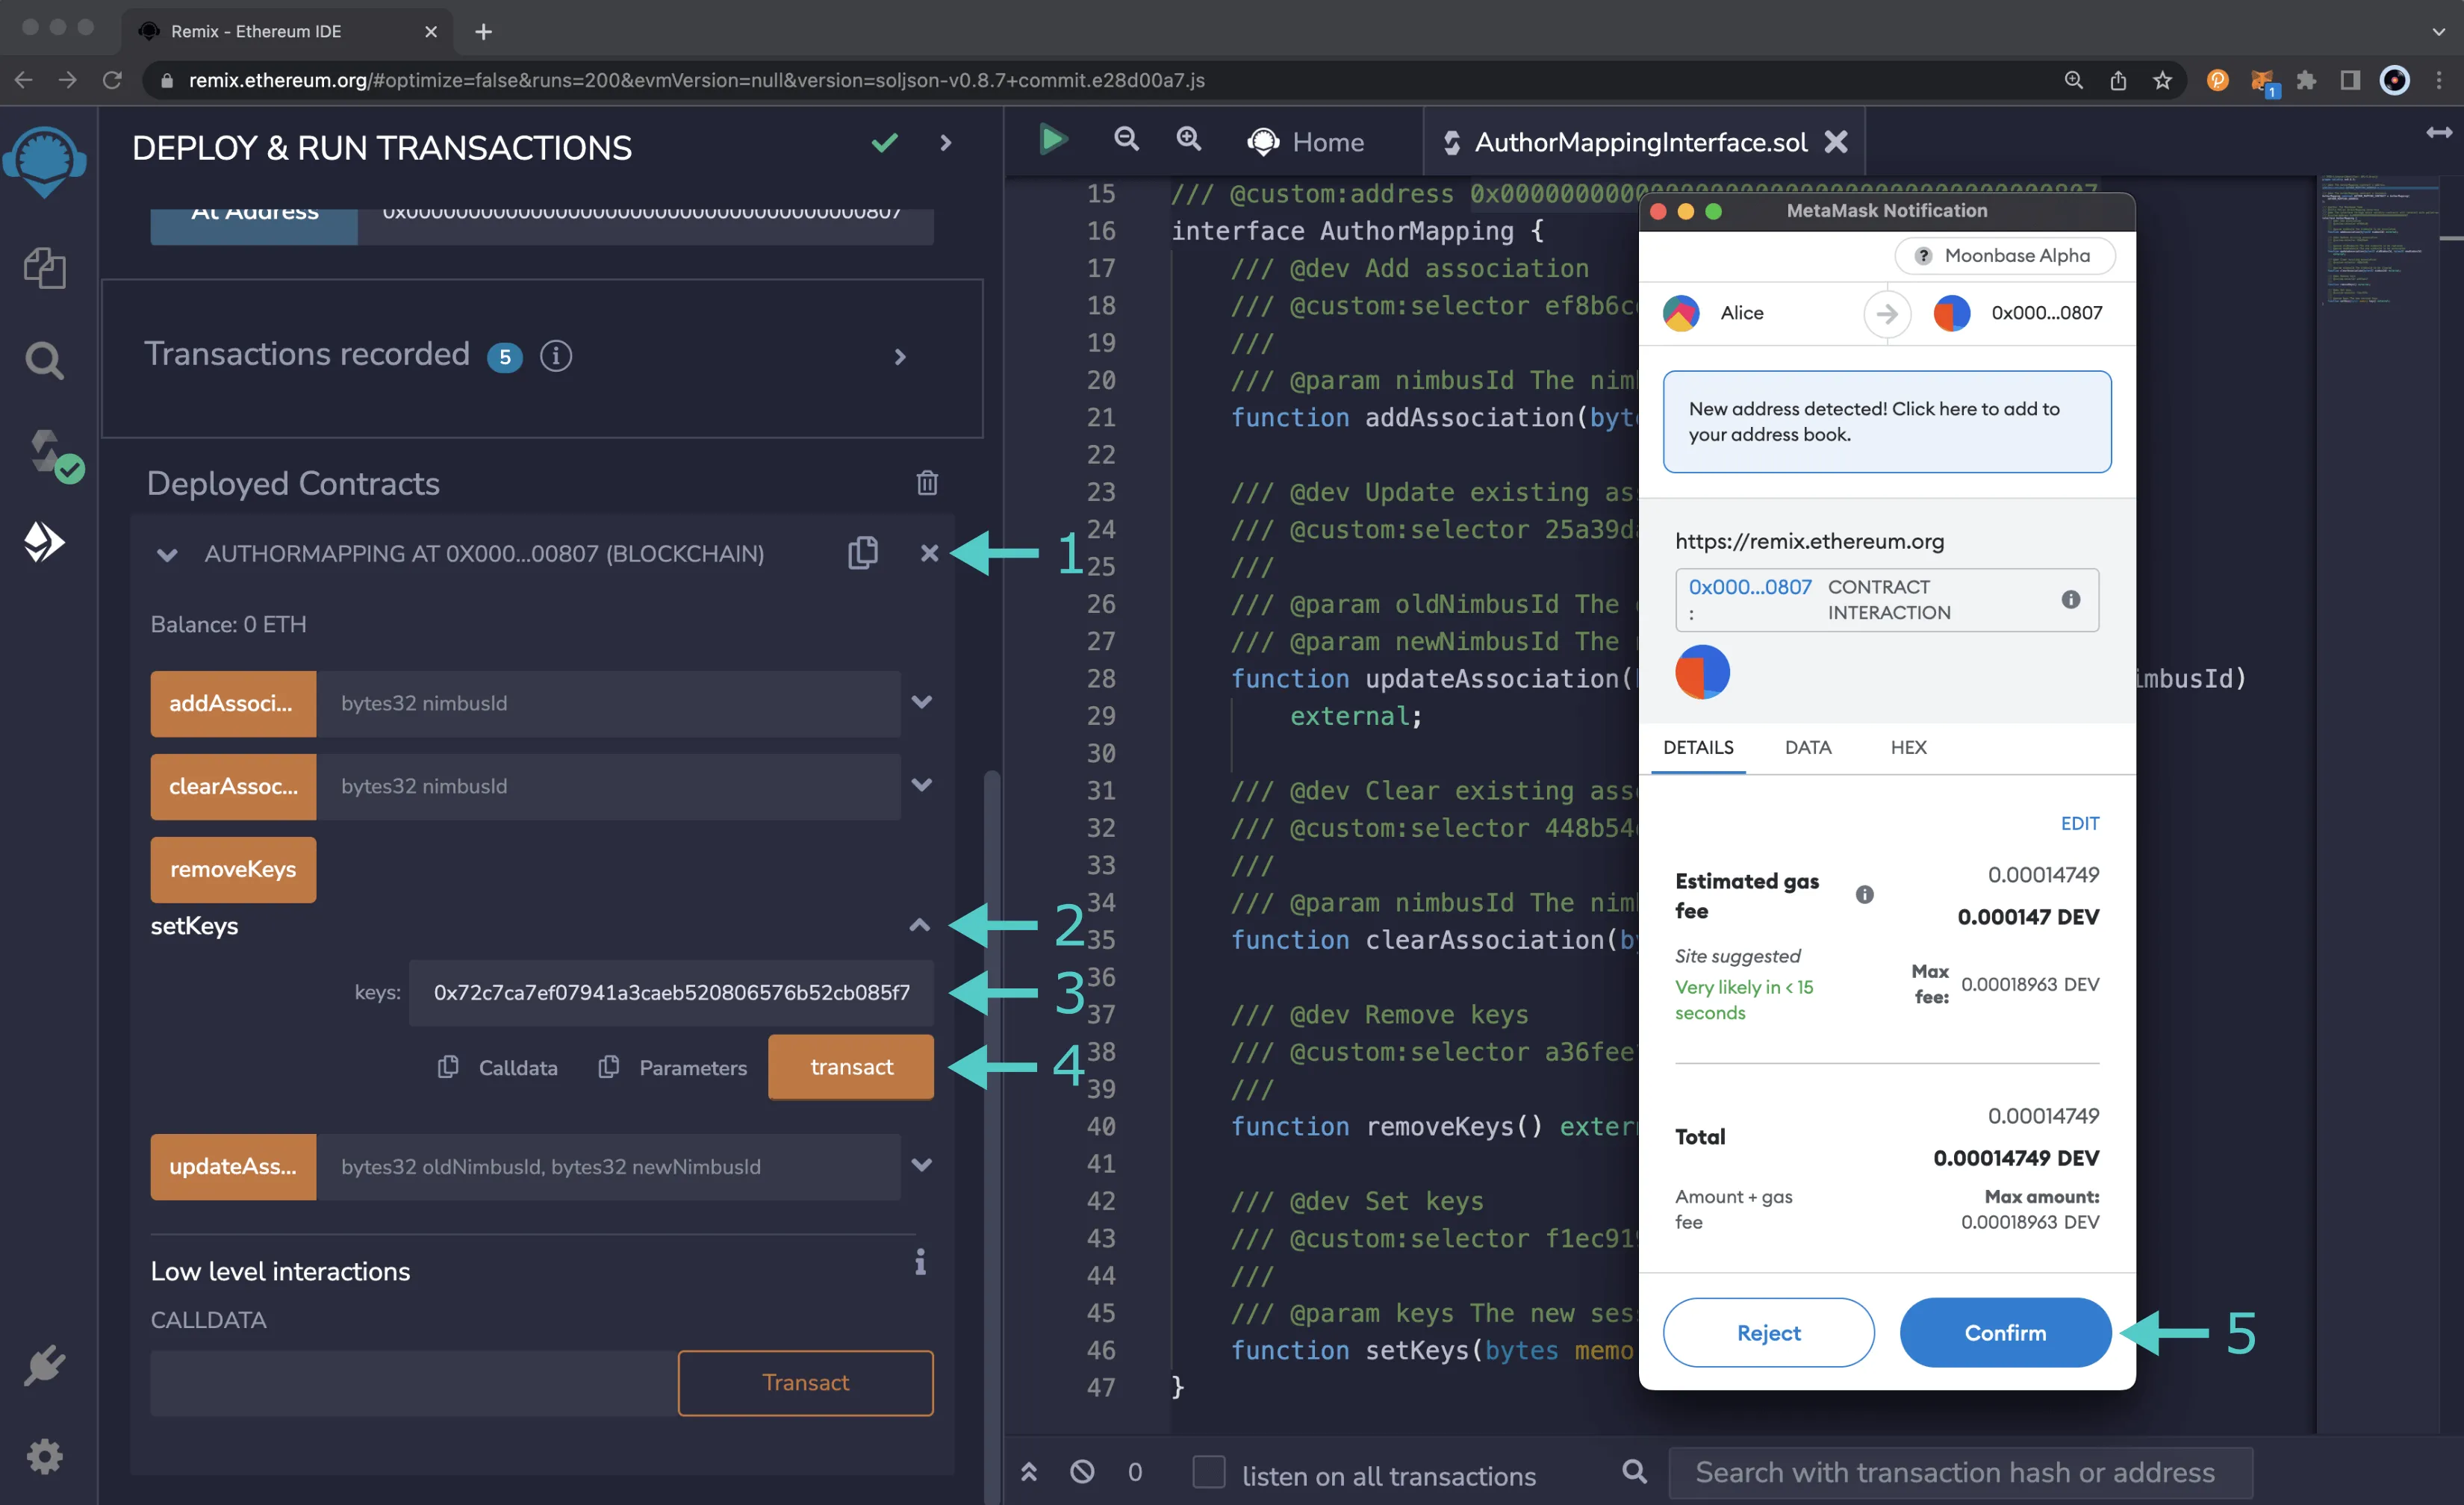The image size is (2464, 1505).
Task: Click the trash icon for Deployed Contracts
Action: [927, 483]
